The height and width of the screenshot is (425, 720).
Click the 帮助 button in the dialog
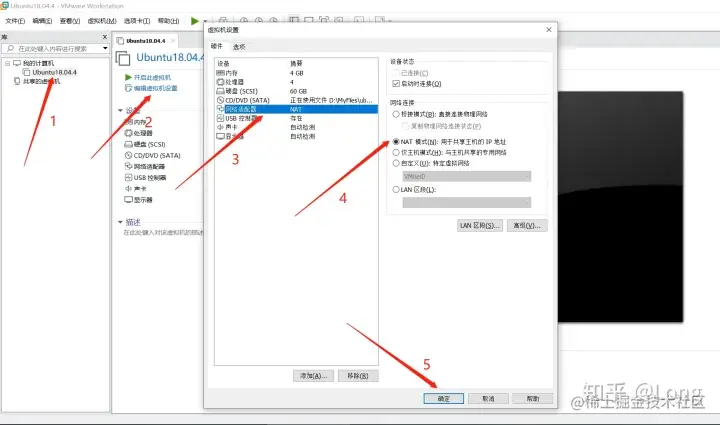pos(533,399)
